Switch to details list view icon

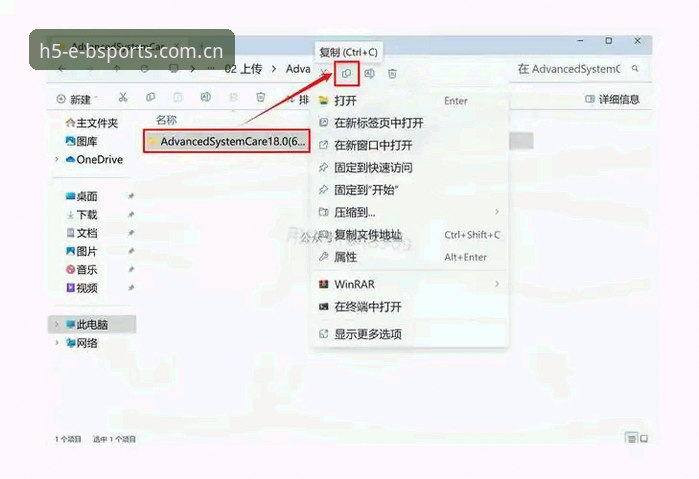click(x=631, y=439)
